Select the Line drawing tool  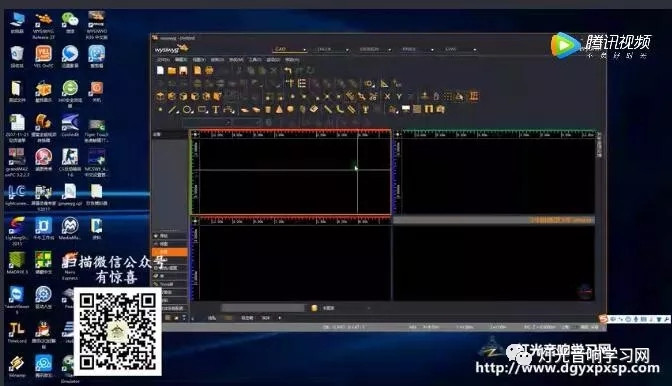point(172,110)
